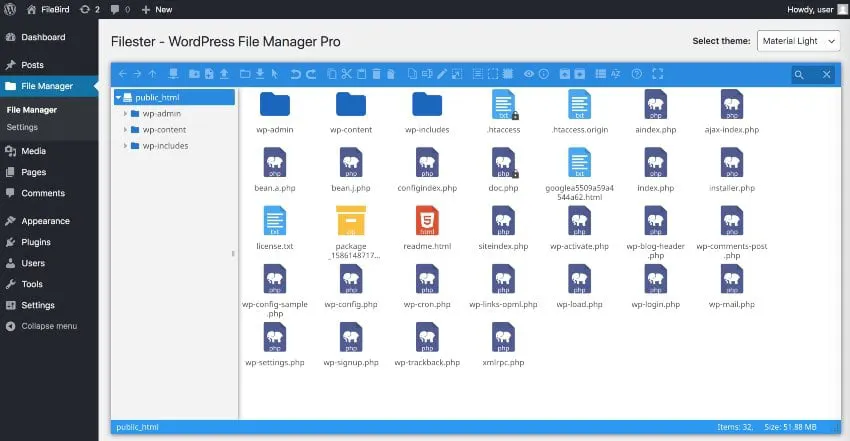Extract archive using toolbar icon
Screen dimensions: 850x441
[x=565, y=74]
